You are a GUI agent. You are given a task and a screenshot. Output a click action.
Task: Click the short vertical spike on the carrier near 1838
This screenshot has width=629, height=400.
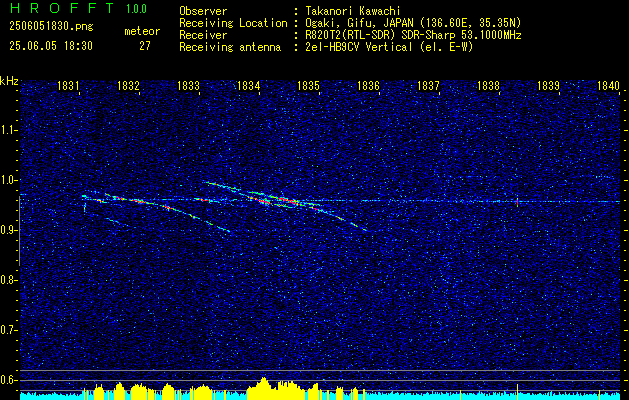517,201
